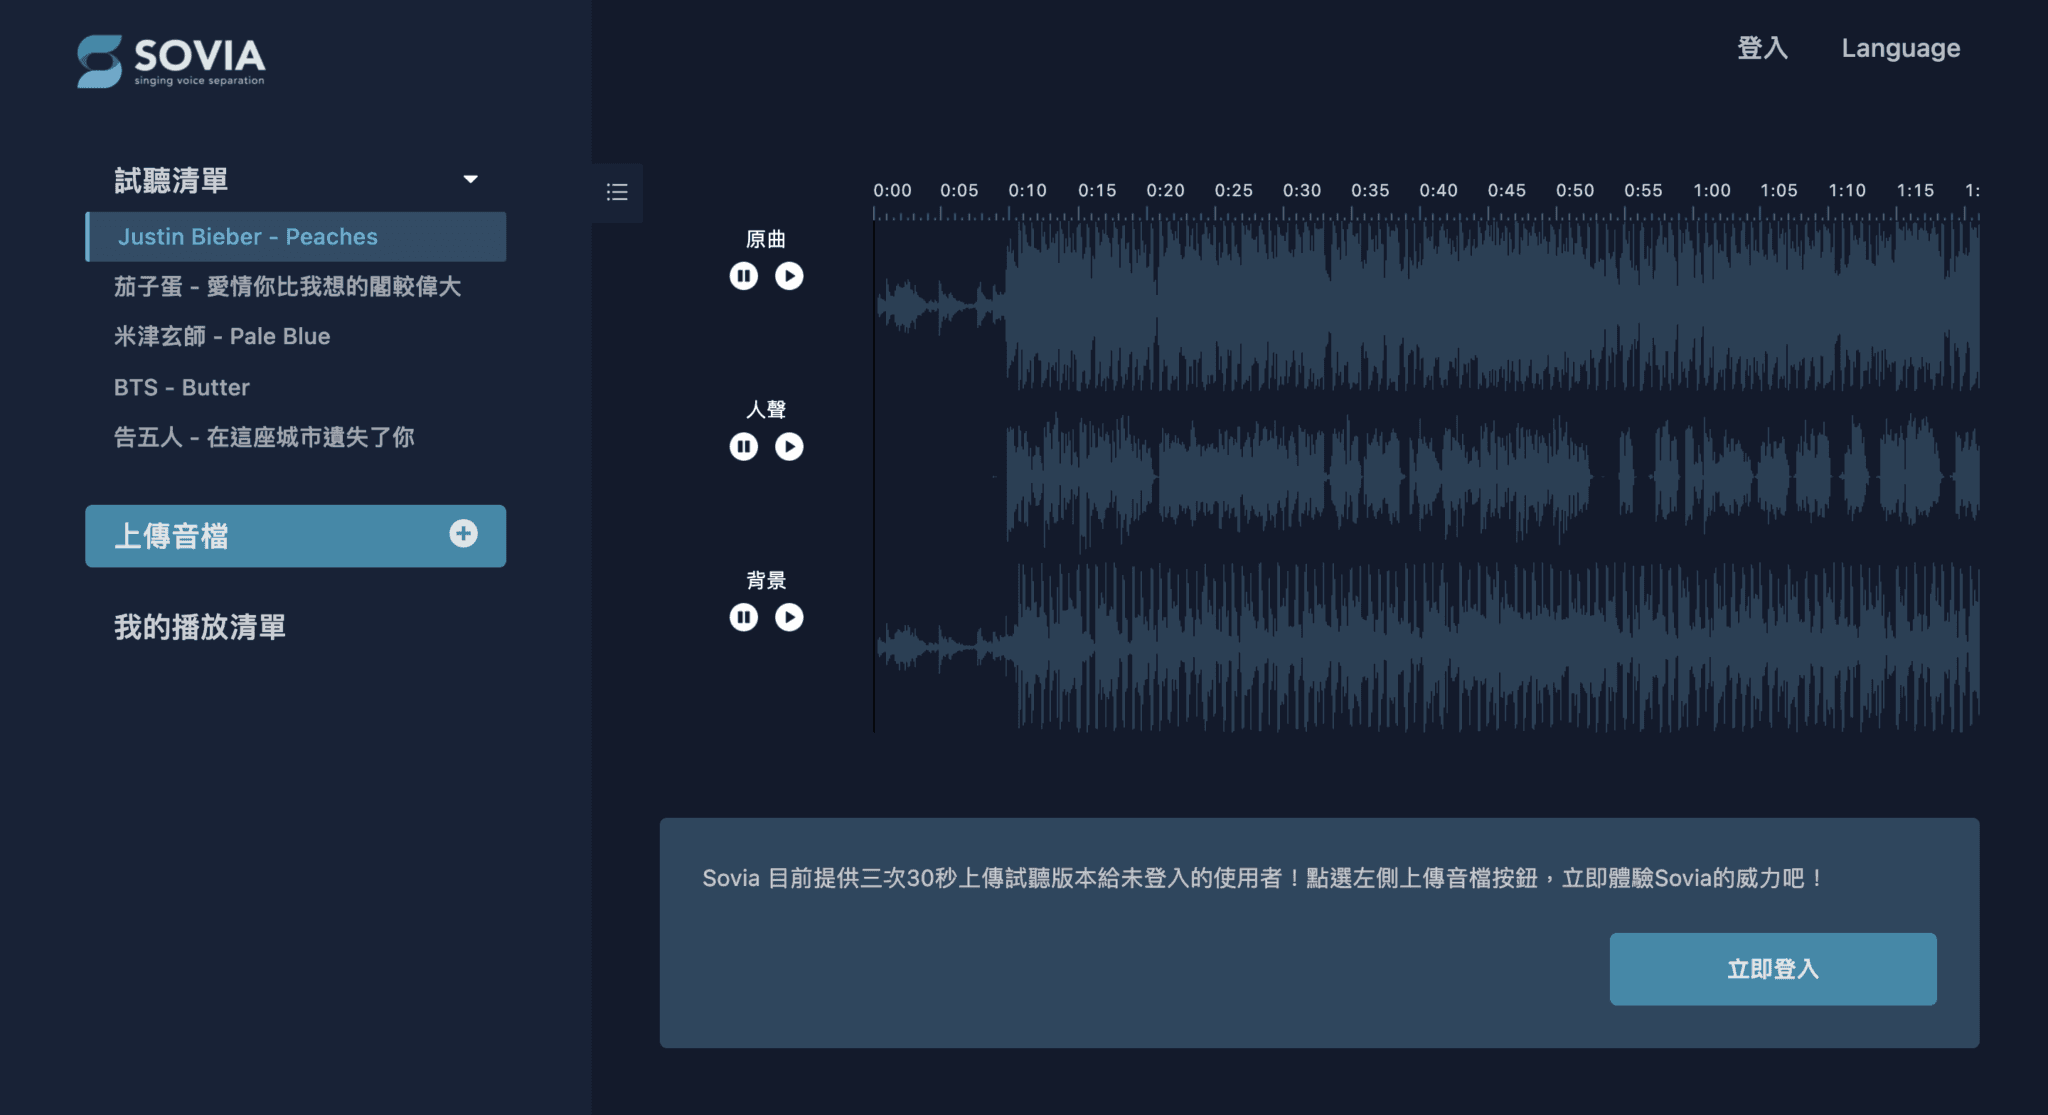Click 登入 in the top bar
Image resolution: width=2048 pixels, height=1115 pixels.
tap(1762, 48)
